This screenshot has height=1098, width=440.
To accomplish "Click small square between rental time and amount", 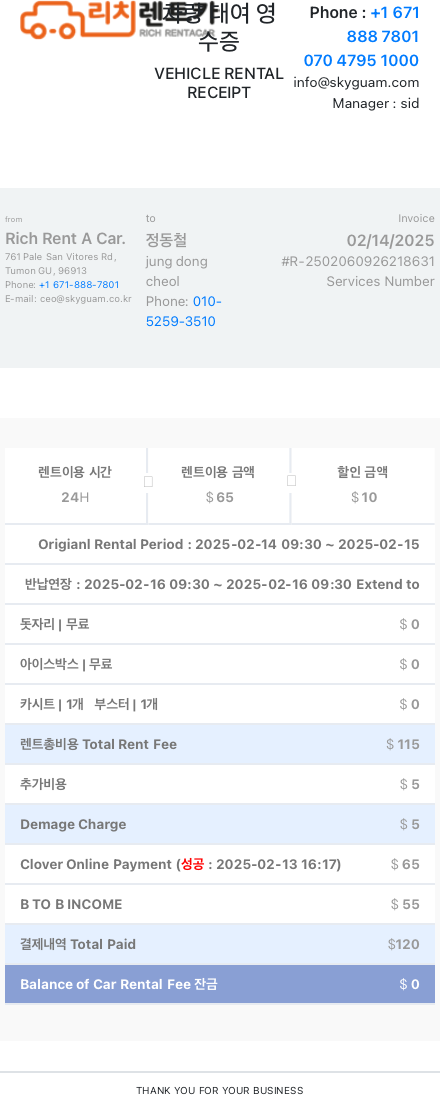I will coord(148,482).
